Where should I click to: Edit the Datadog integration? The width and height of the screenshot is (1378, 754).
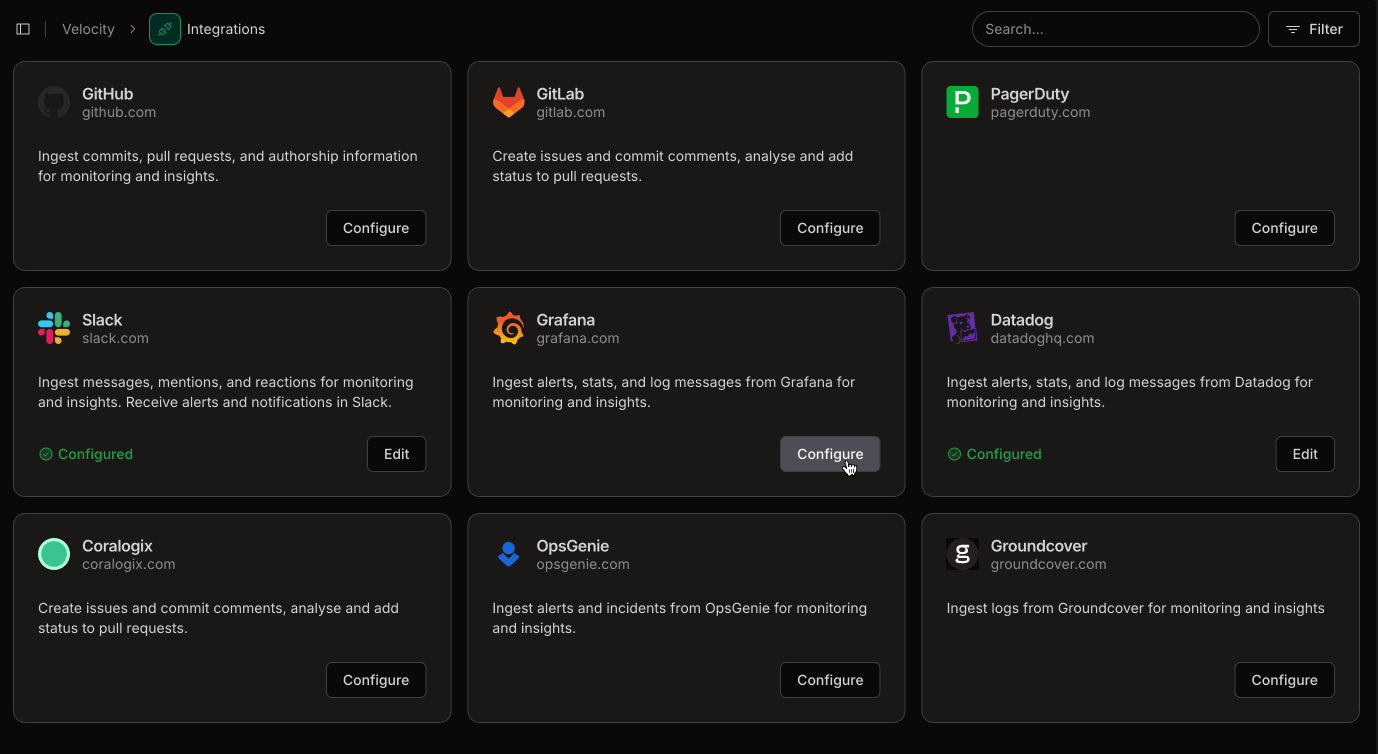tap(1305, 454)
